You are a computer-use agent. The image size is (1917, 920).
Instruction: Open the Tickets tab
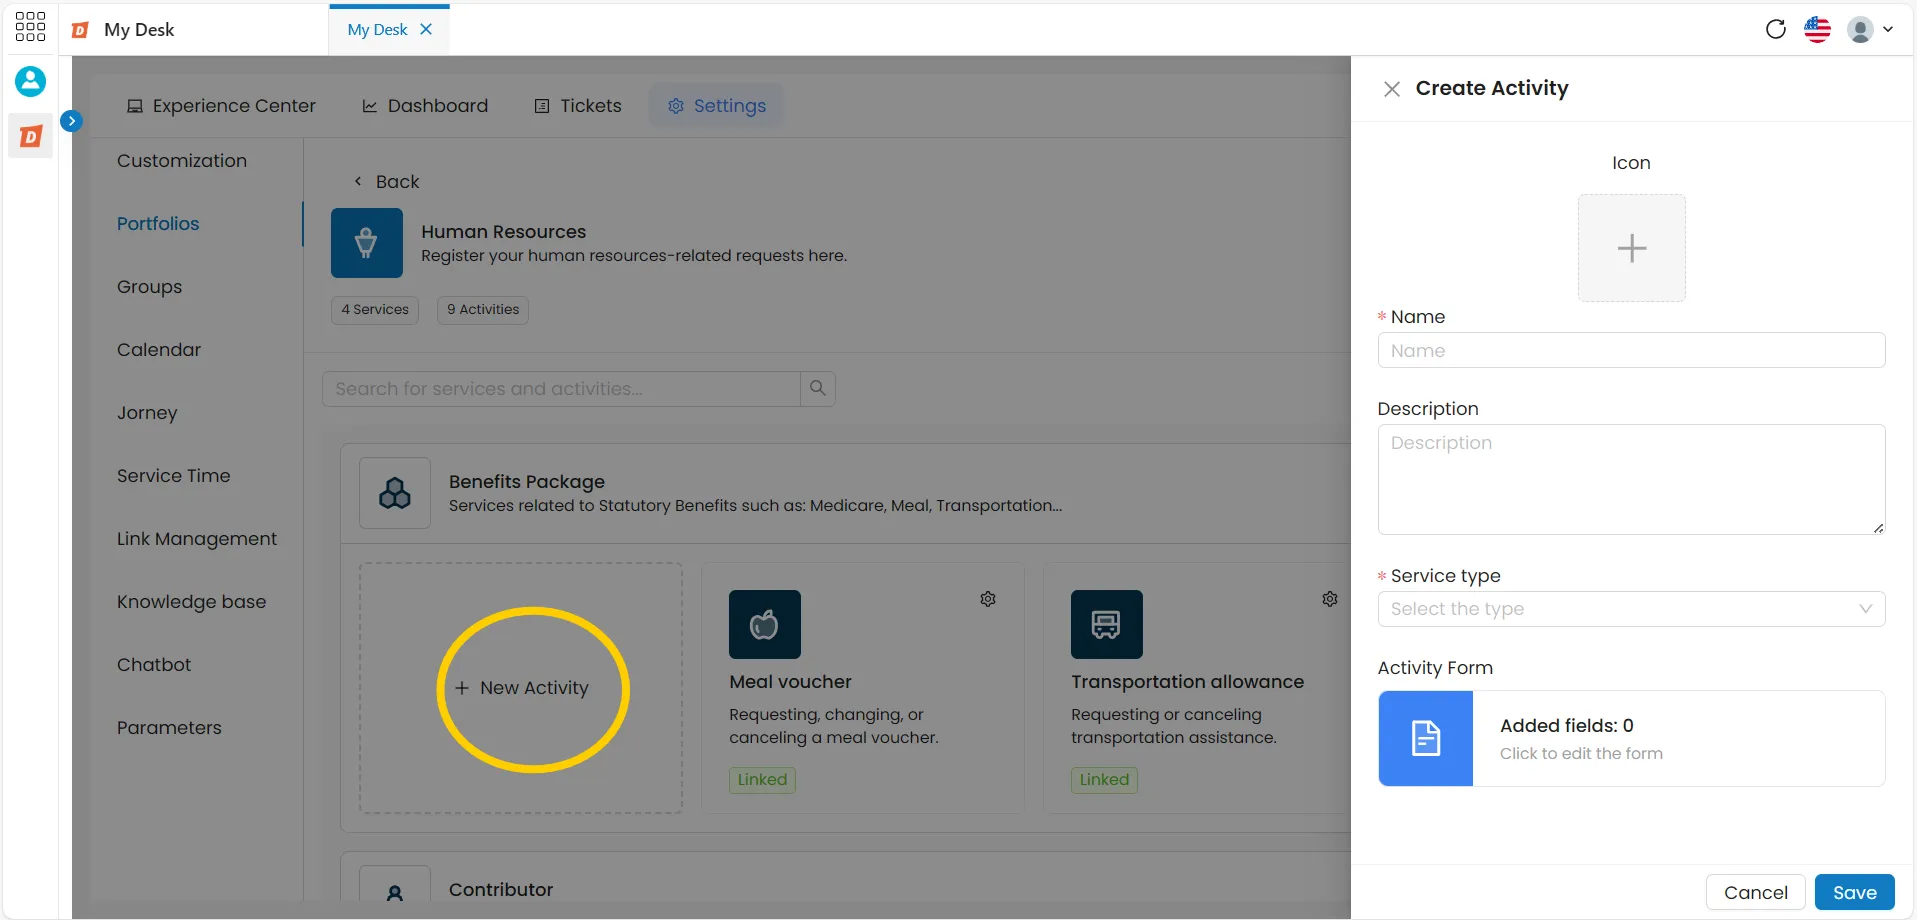point(578,106)
